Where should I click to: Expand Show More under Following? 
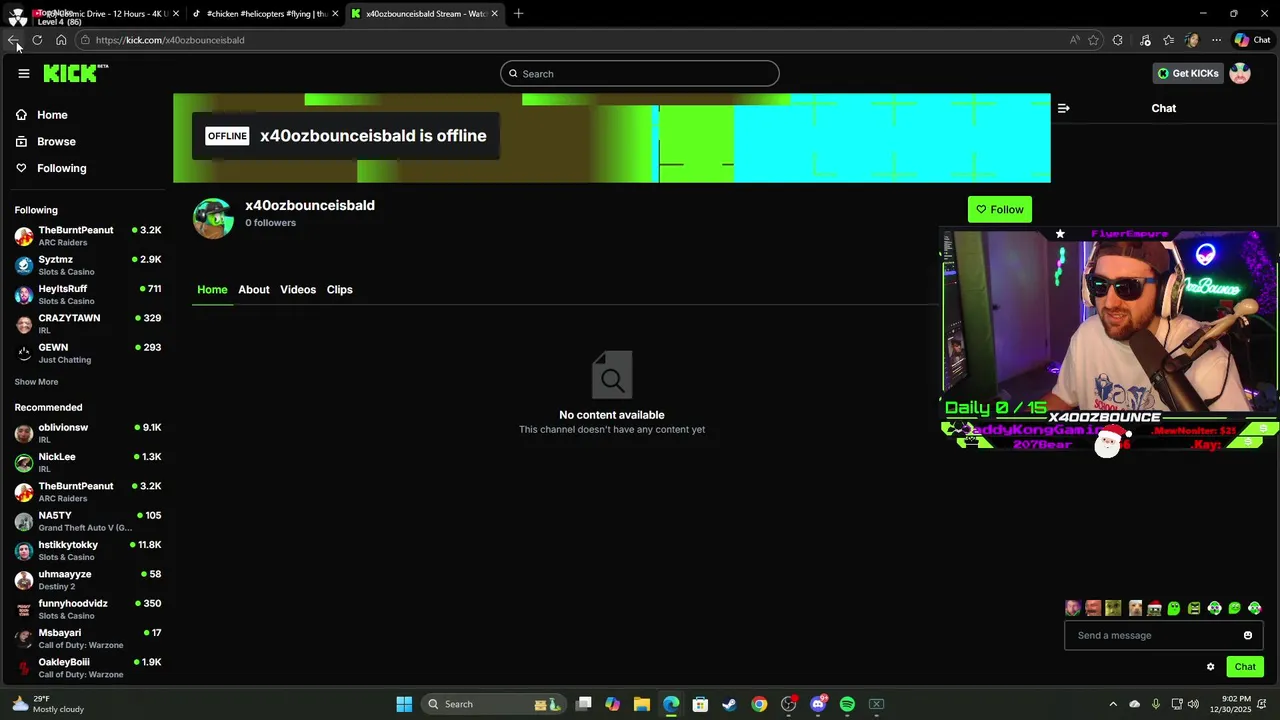click(36, 382)
